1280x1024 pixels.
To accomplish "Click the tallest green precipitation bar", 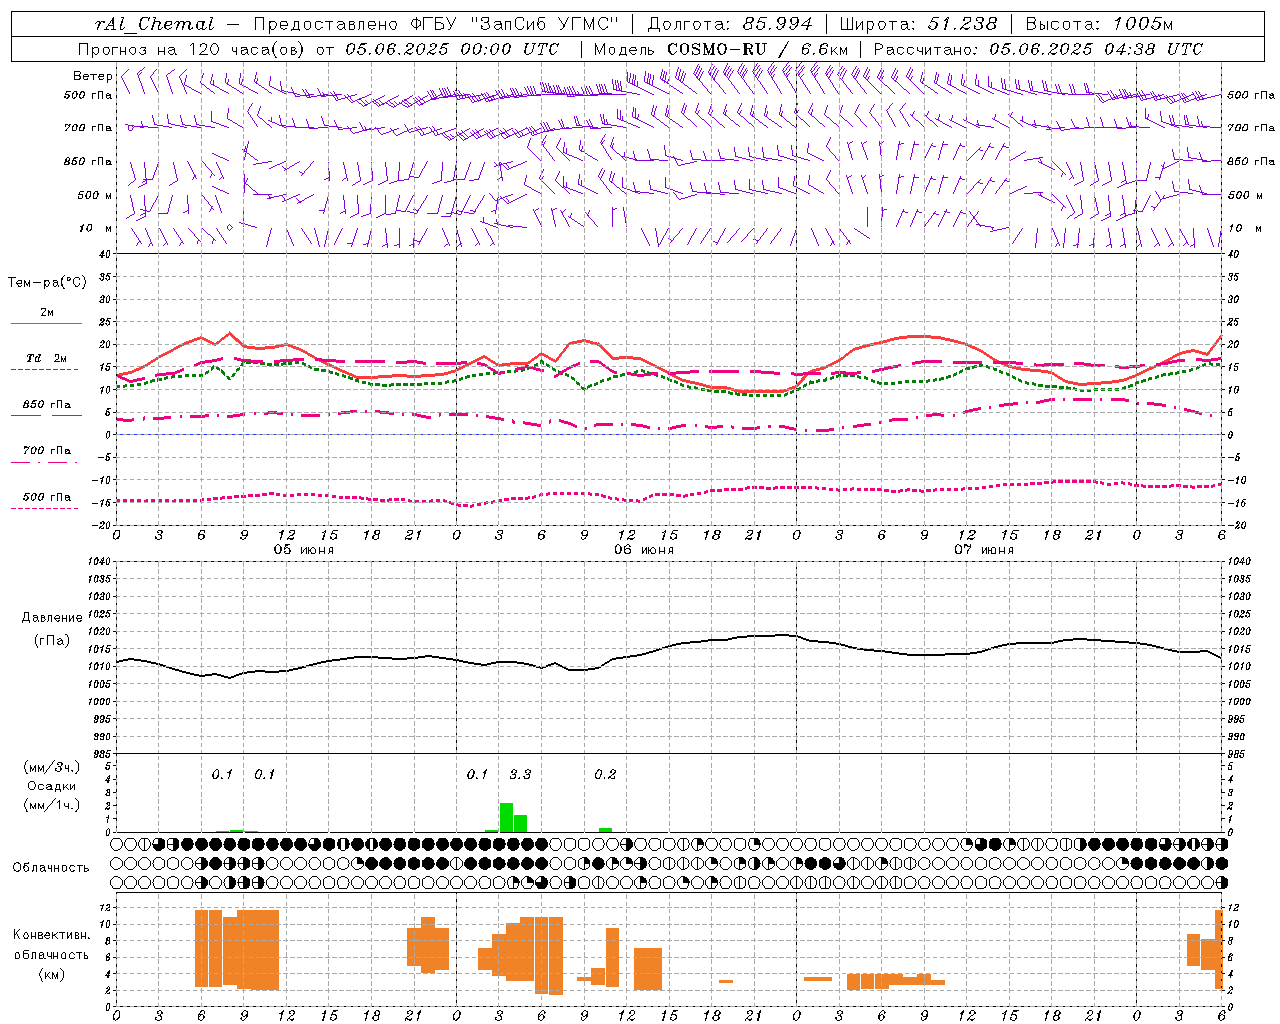I will 506,817.
